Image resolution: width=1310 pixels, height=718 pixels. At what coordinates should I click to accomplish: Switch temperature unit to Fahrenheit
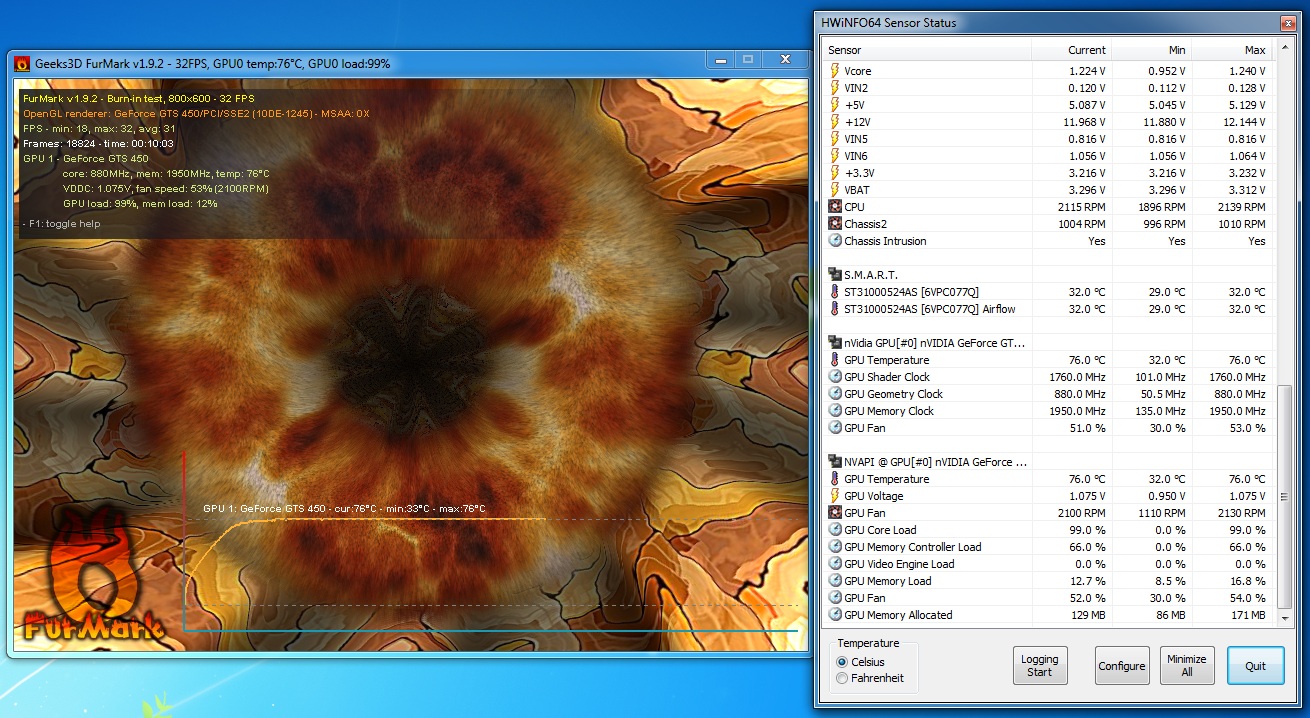842,678
